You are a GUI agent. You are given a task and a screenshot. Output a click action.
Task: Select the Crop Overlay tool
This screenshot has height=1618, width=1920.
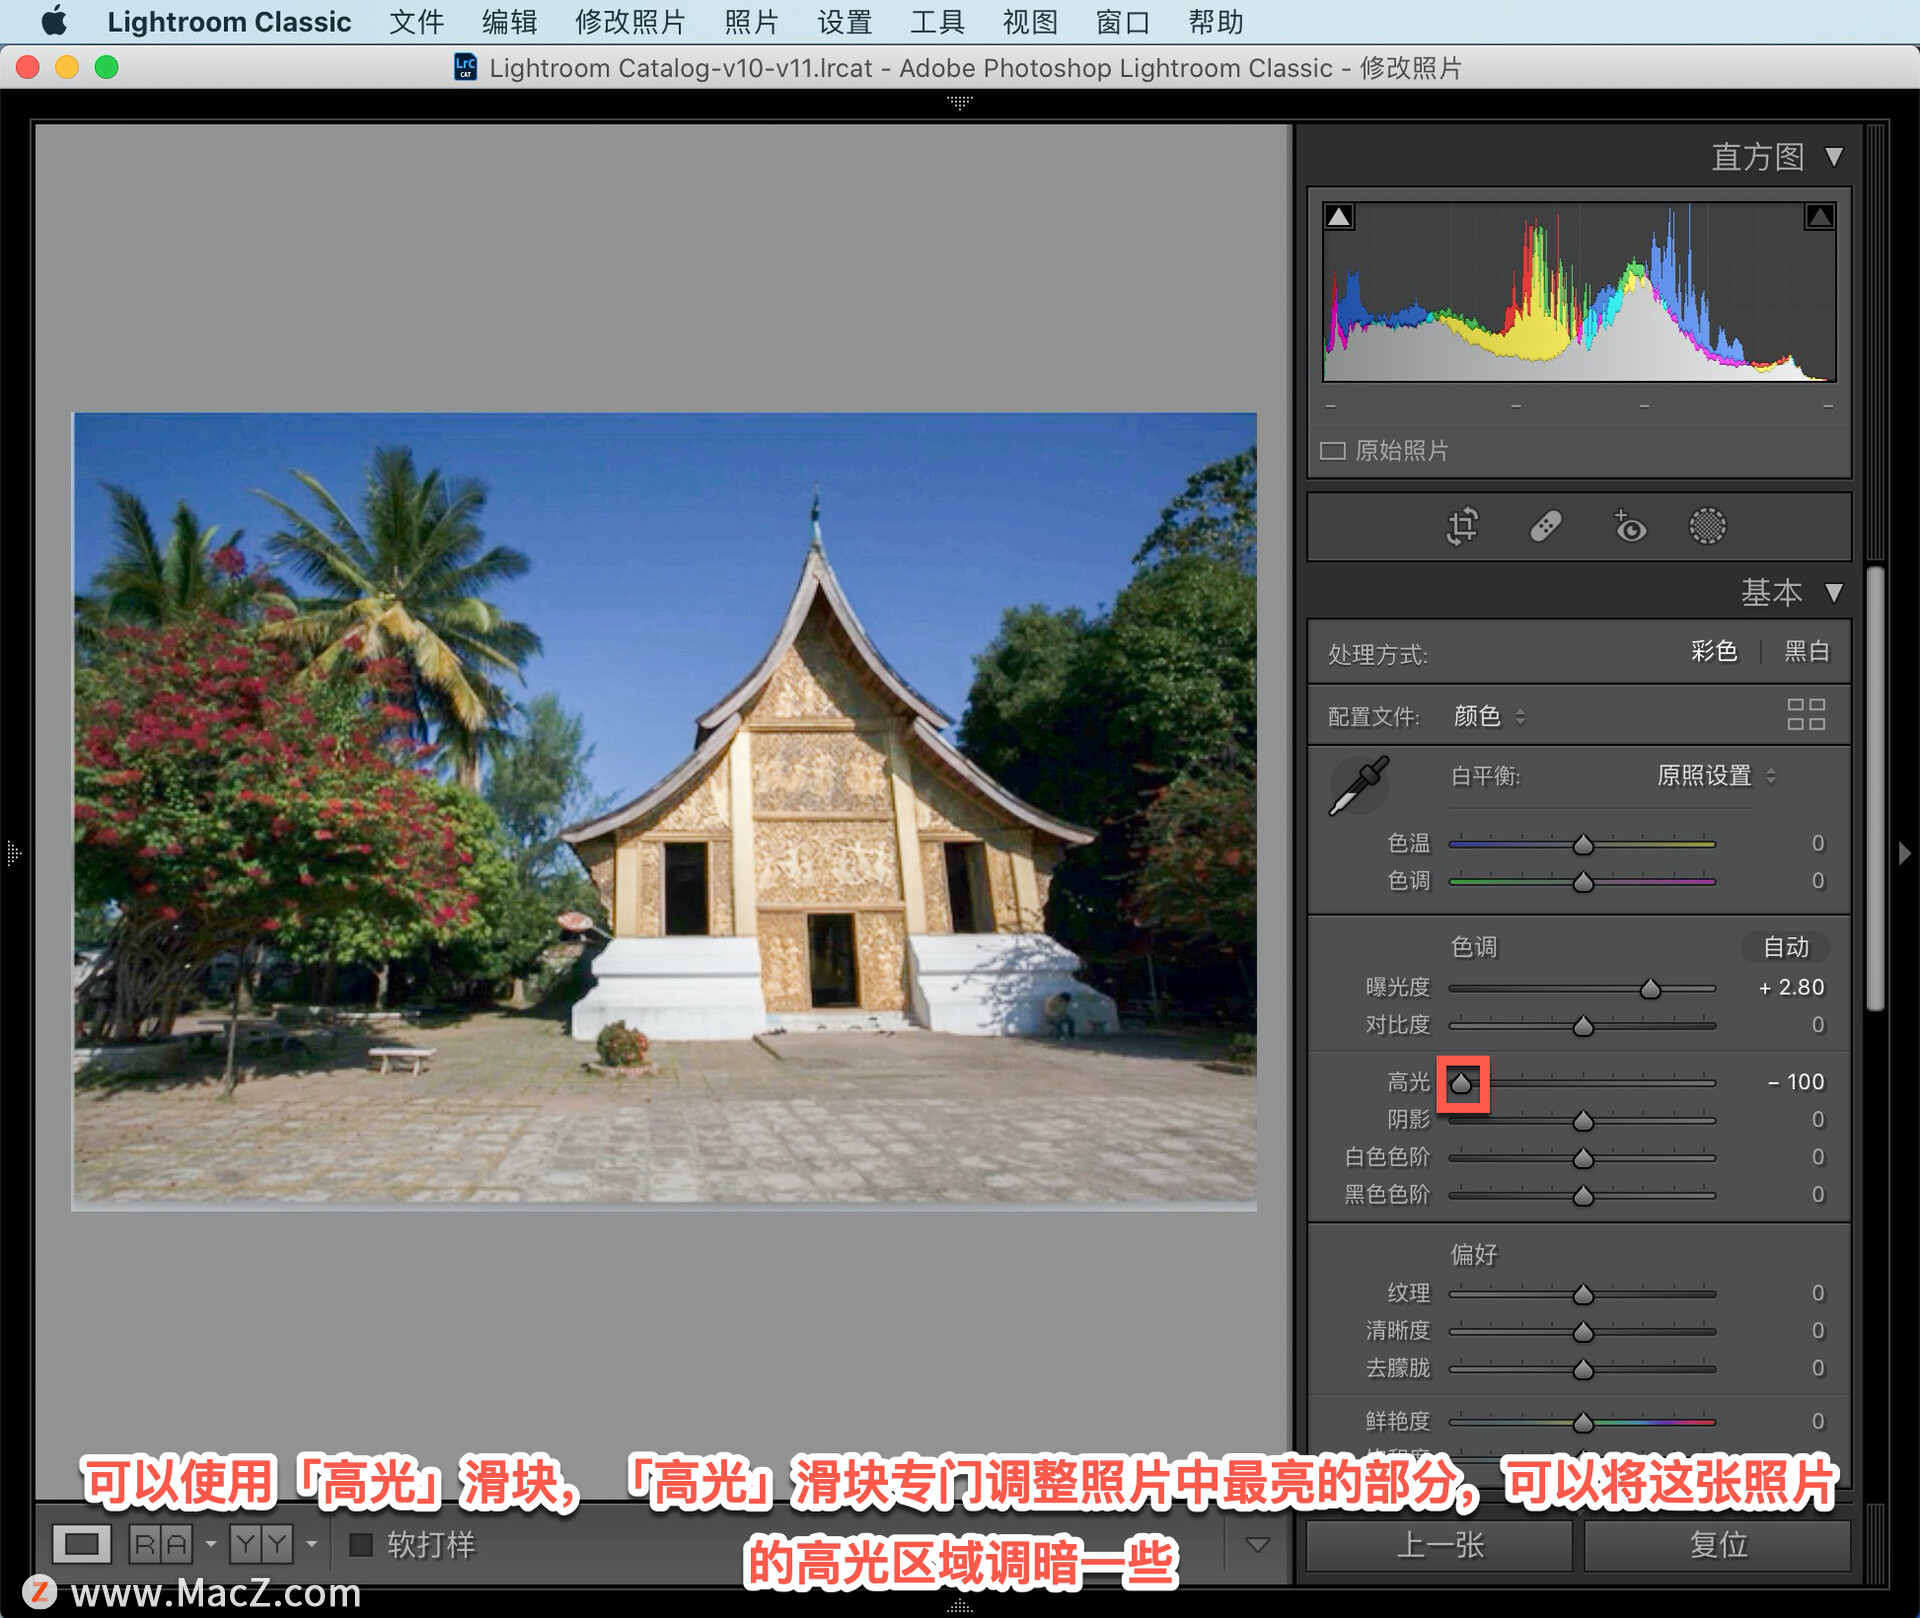(1462, 526)
